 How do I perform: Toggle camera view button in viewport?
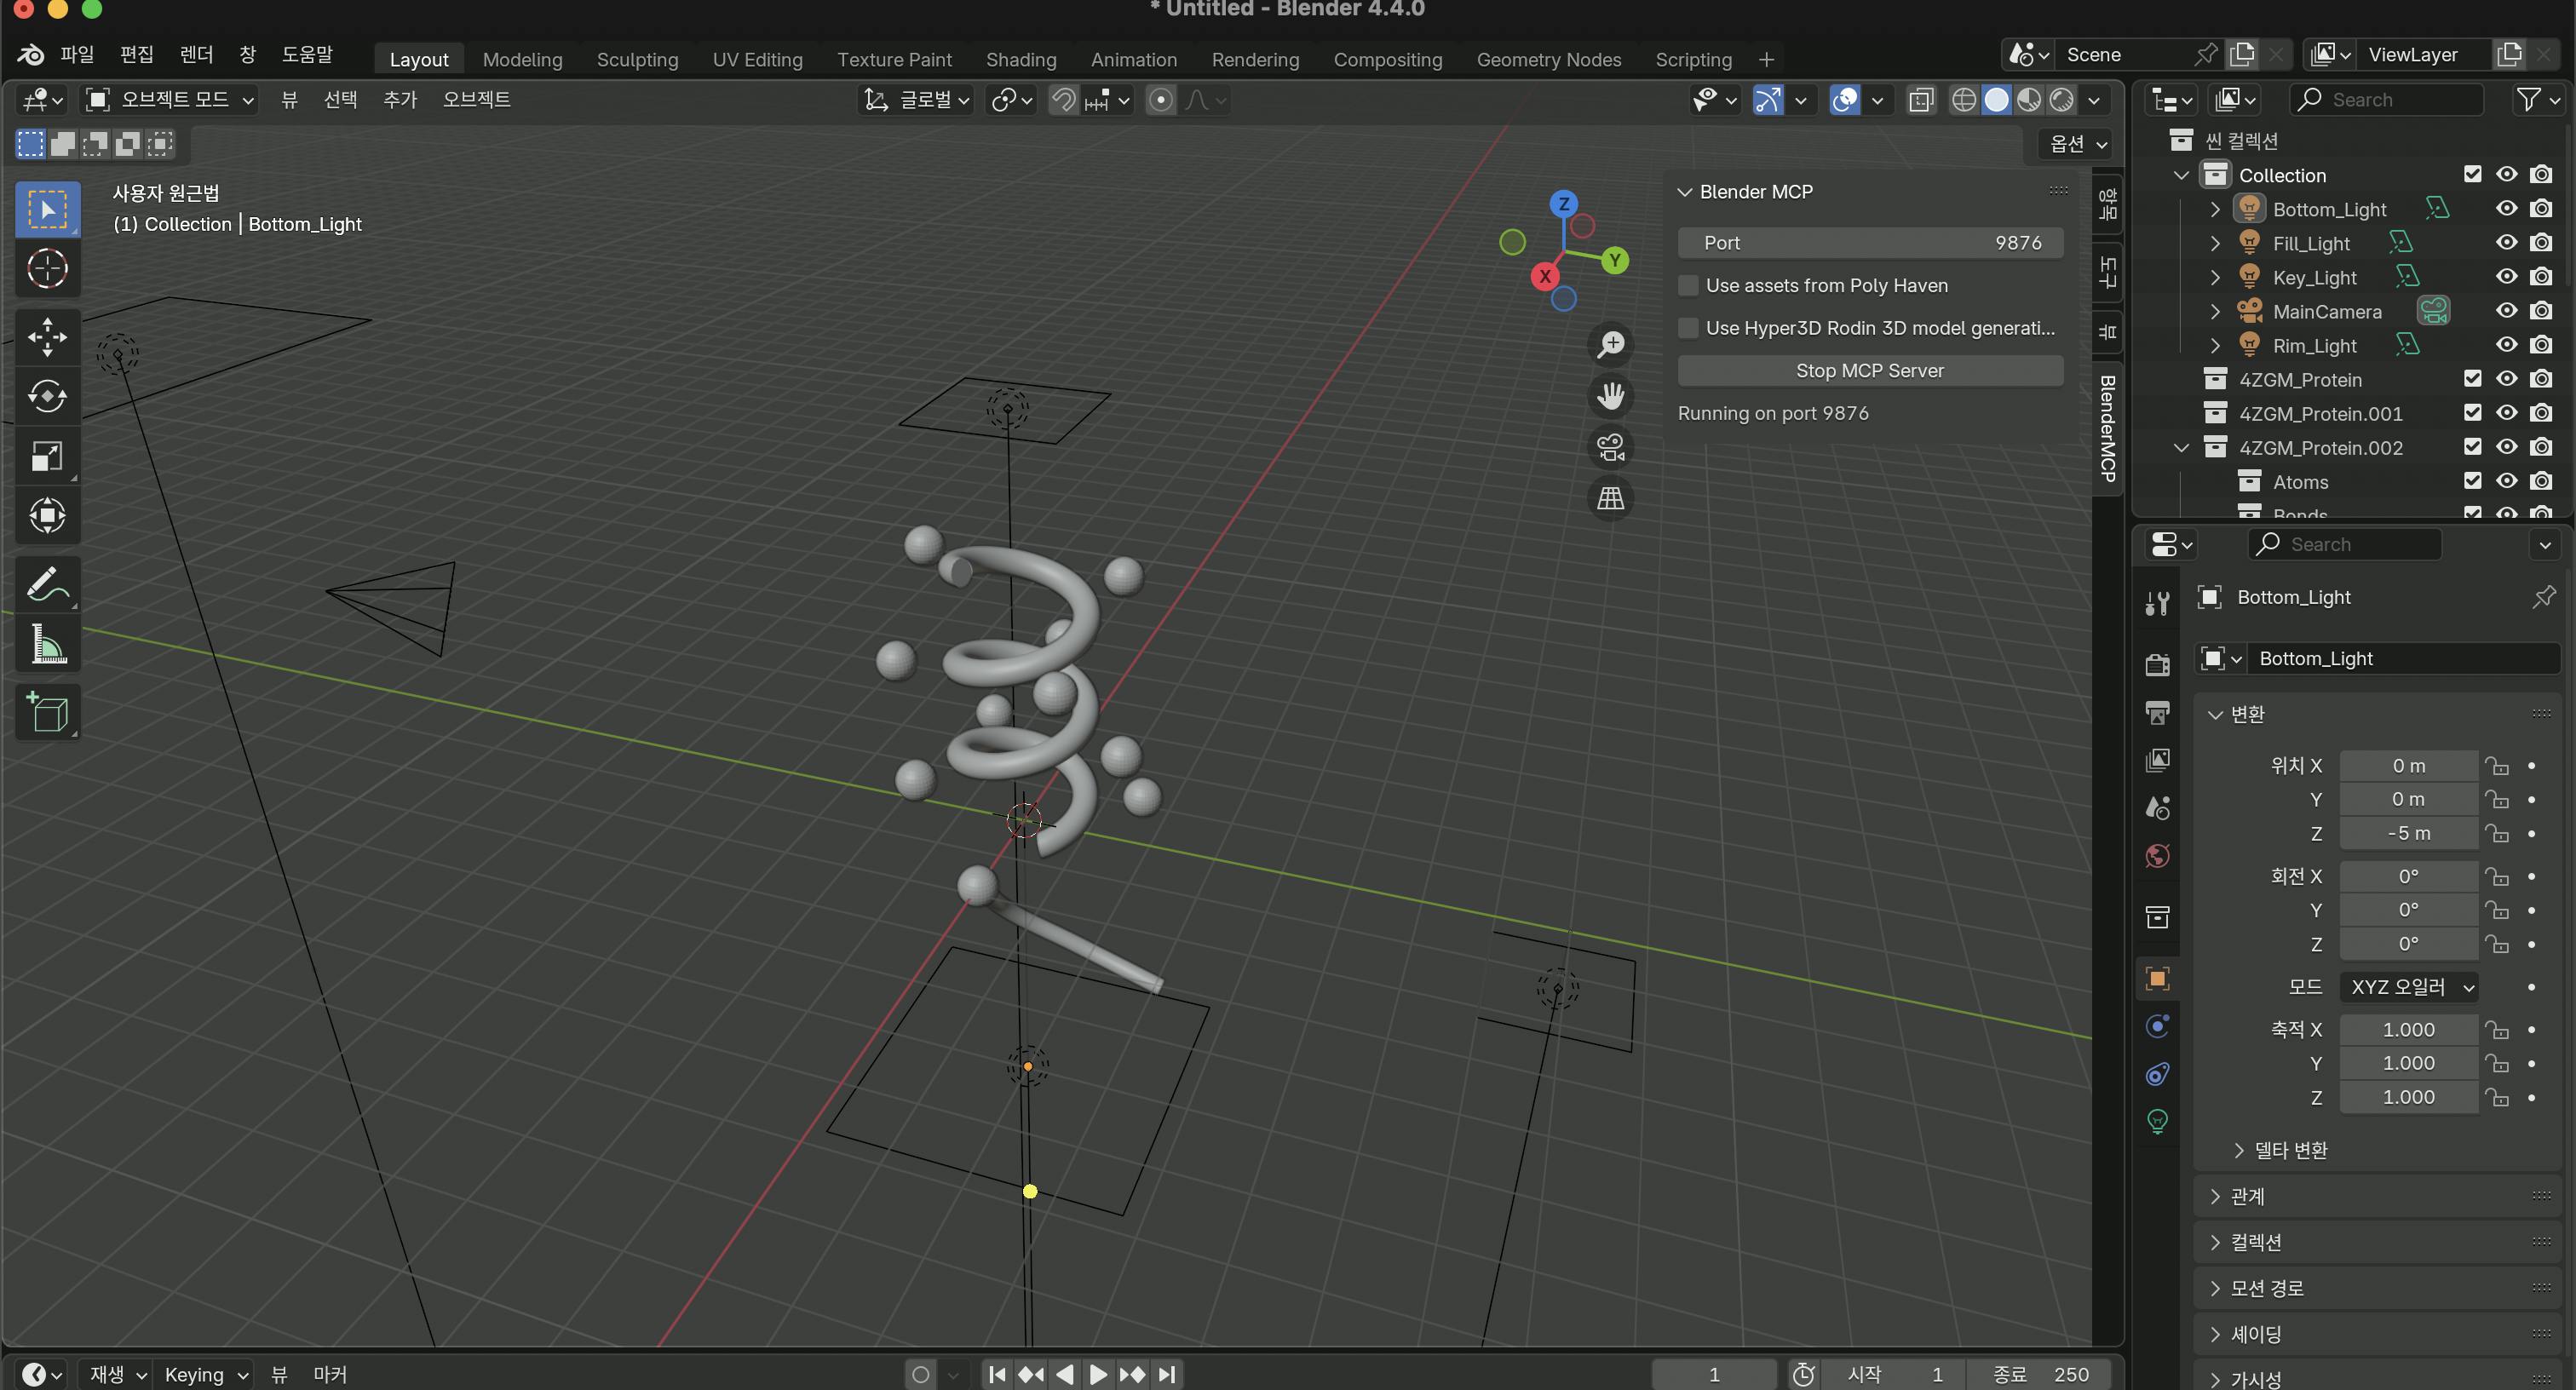[1610, 447]
